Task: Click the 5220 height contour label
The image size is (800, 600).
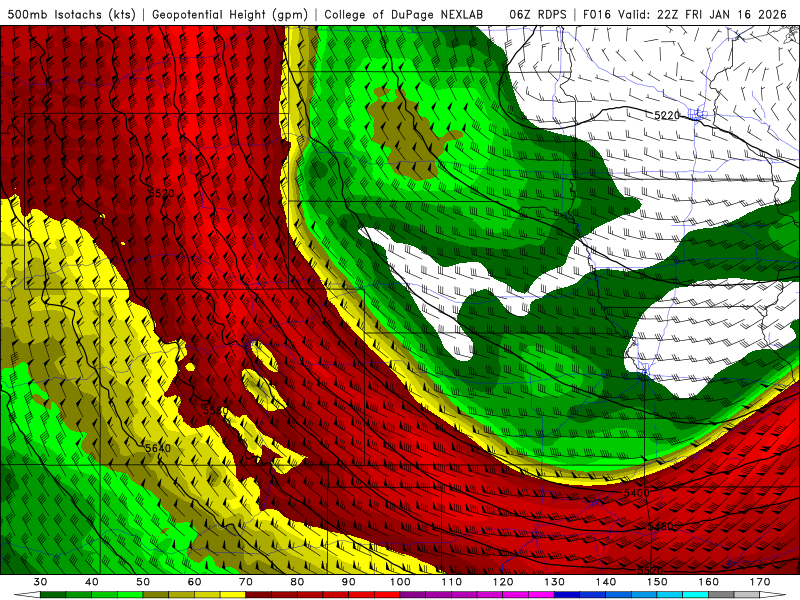Action: tap(667, 116)
